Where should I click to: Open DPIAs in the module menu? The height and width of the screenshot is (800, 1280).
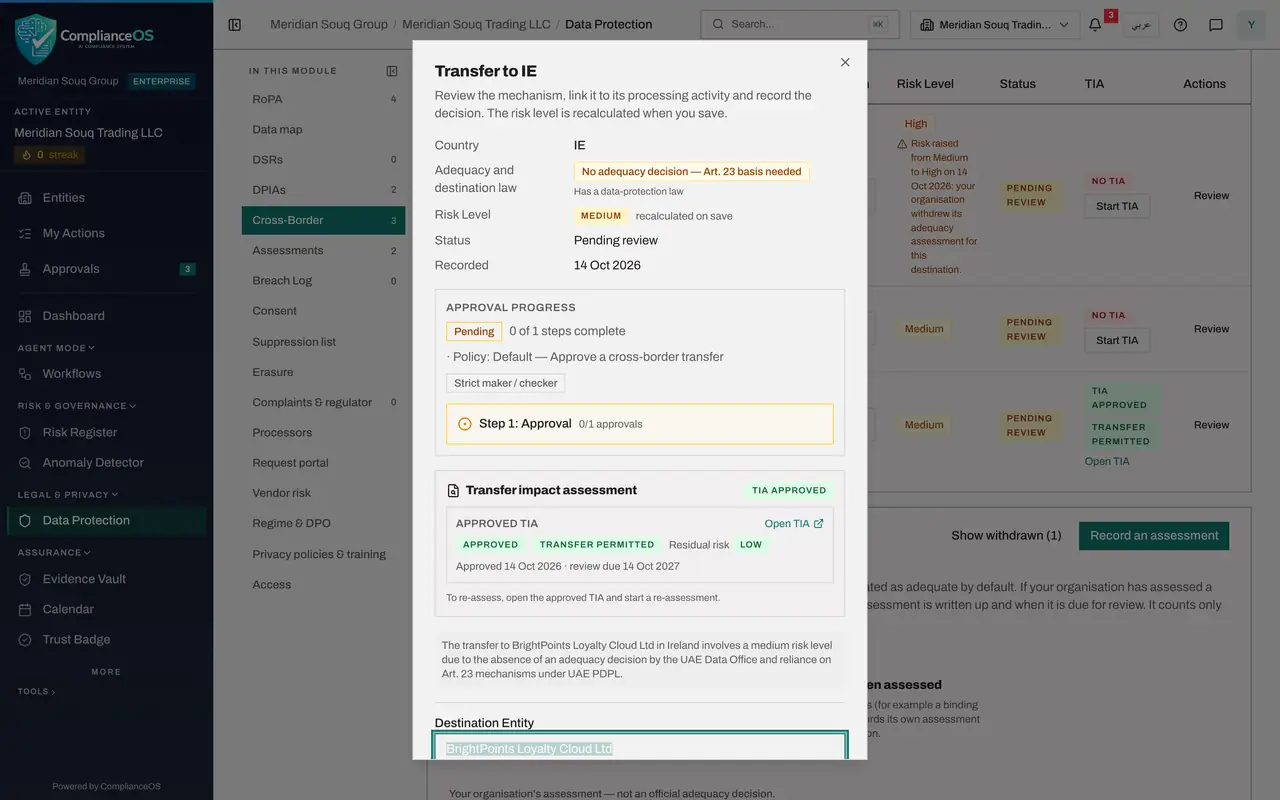[323, 190]
